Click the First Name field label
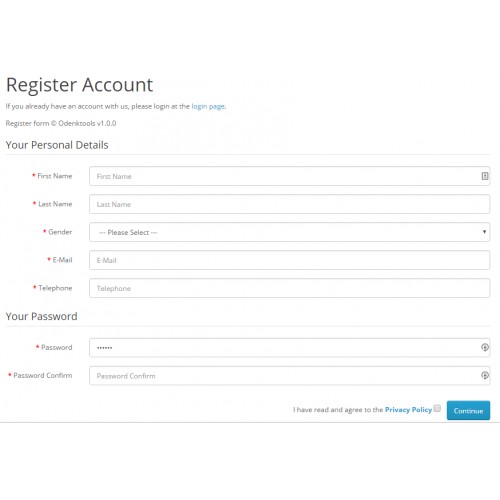 pos(55,176)
